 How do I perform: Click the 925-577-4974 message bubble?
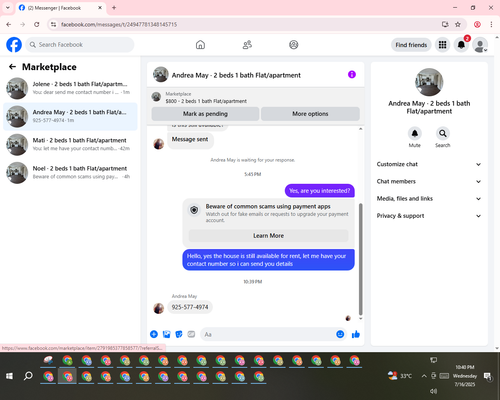(190, 307)
